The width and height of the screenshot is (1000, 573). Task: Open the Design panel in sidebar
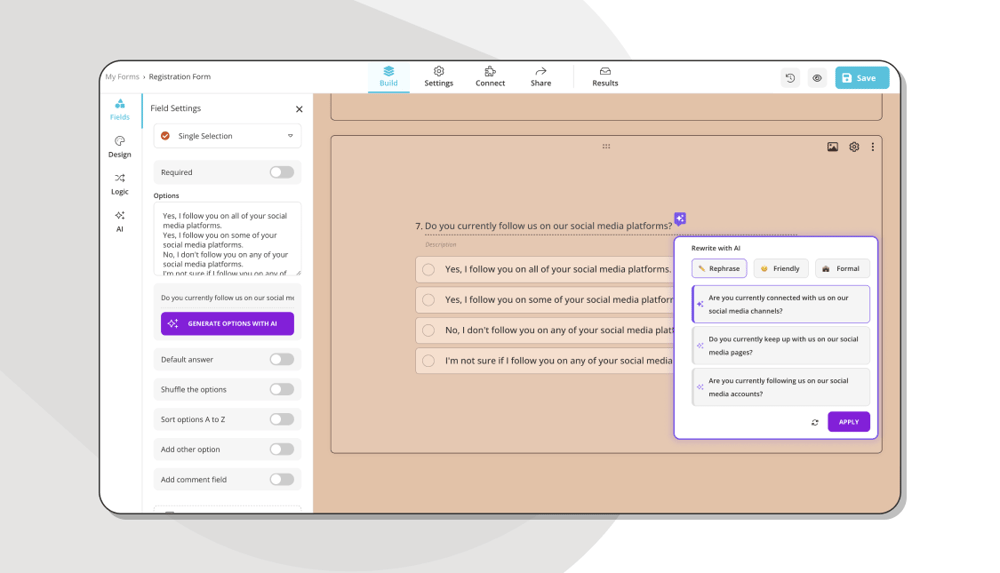click(120, 146)
